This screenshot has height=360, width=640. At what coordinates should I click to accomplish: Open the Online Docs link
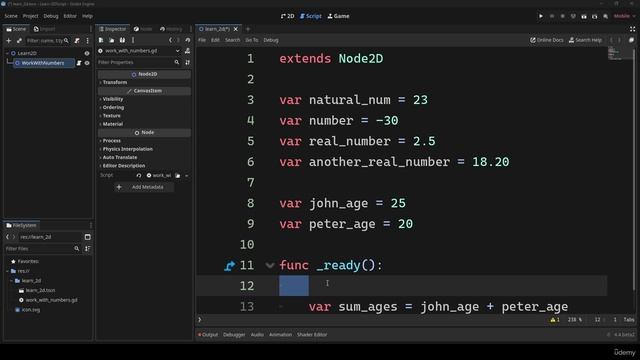point(547,40)
